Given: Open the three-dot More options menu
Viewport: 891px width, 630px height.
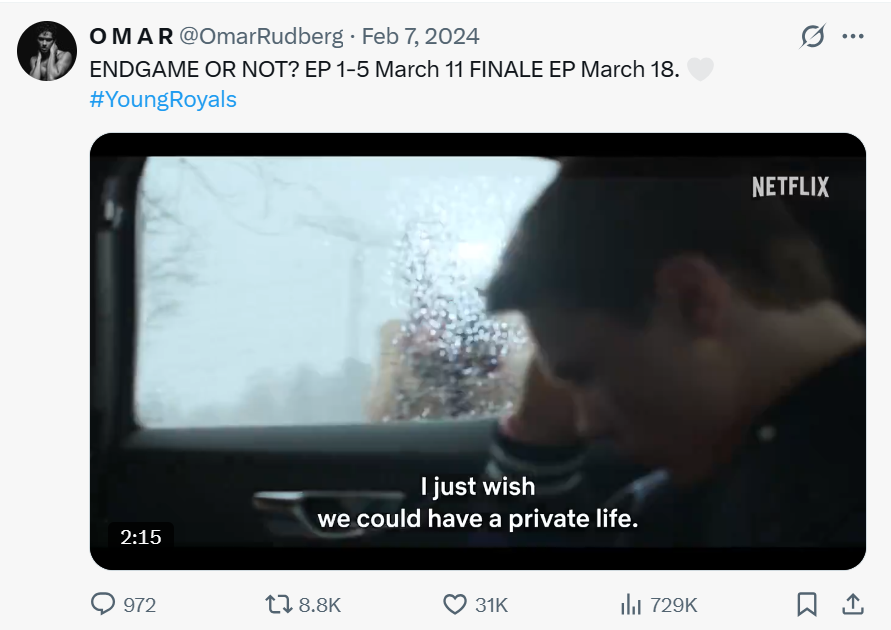Looking at the screenshot, I should (852, 37).
